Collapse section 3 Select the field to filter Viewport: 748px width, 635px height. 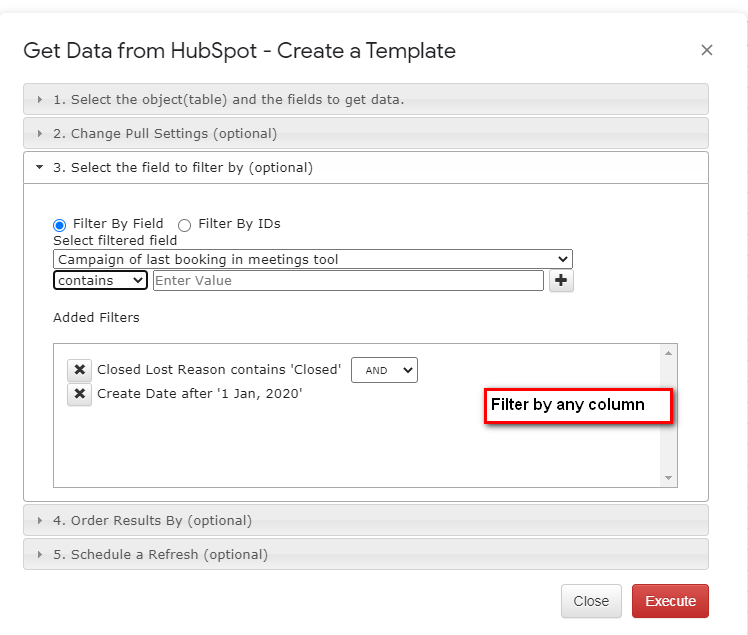tap(366, 167)
